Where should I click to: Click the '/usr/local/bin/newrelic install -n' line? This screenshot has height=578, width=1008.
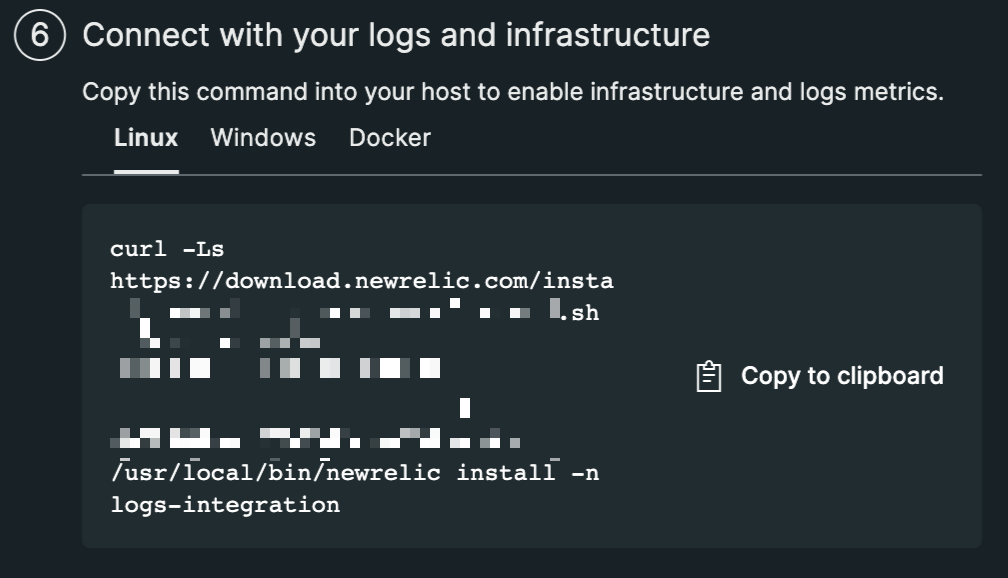(x=355, y=473)
